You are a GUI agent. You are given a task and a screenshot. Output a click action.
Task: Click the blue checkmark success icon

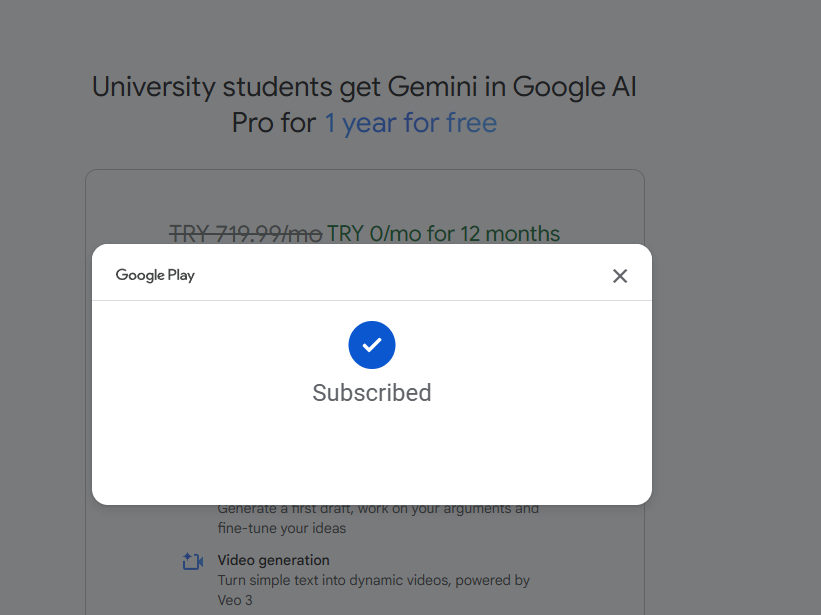tap(372, 345)
